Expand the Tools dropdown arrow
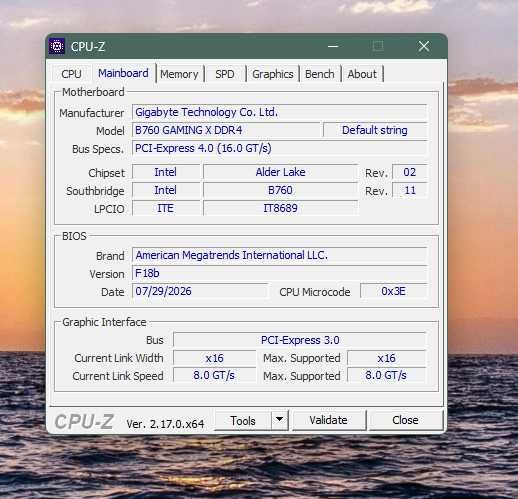The image size is (518, 499). click(280, 420)
